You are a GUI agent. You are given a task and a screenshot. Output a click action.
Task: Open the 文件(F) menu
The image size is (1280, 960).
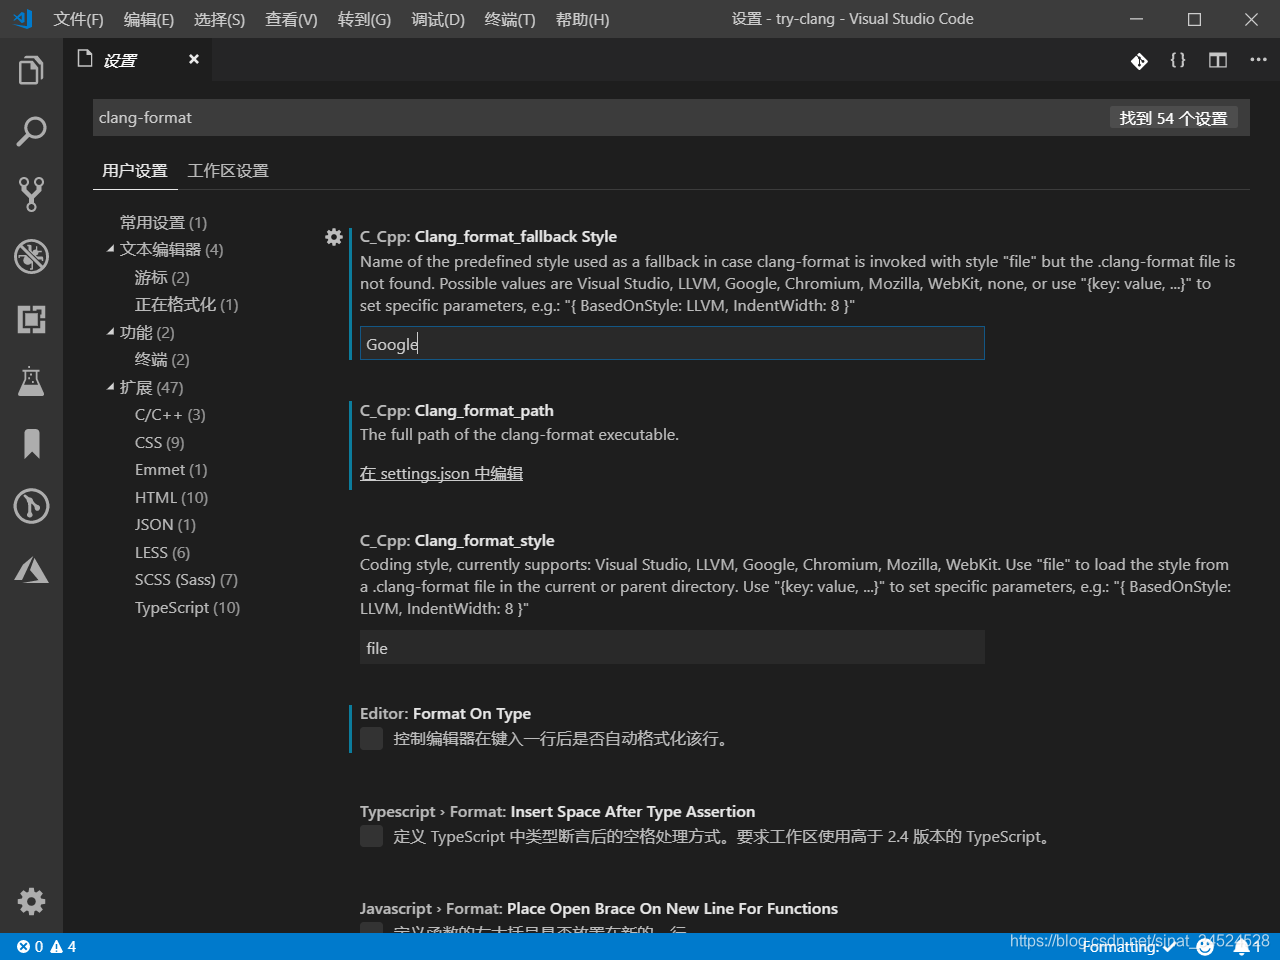(x=78, y=19)
